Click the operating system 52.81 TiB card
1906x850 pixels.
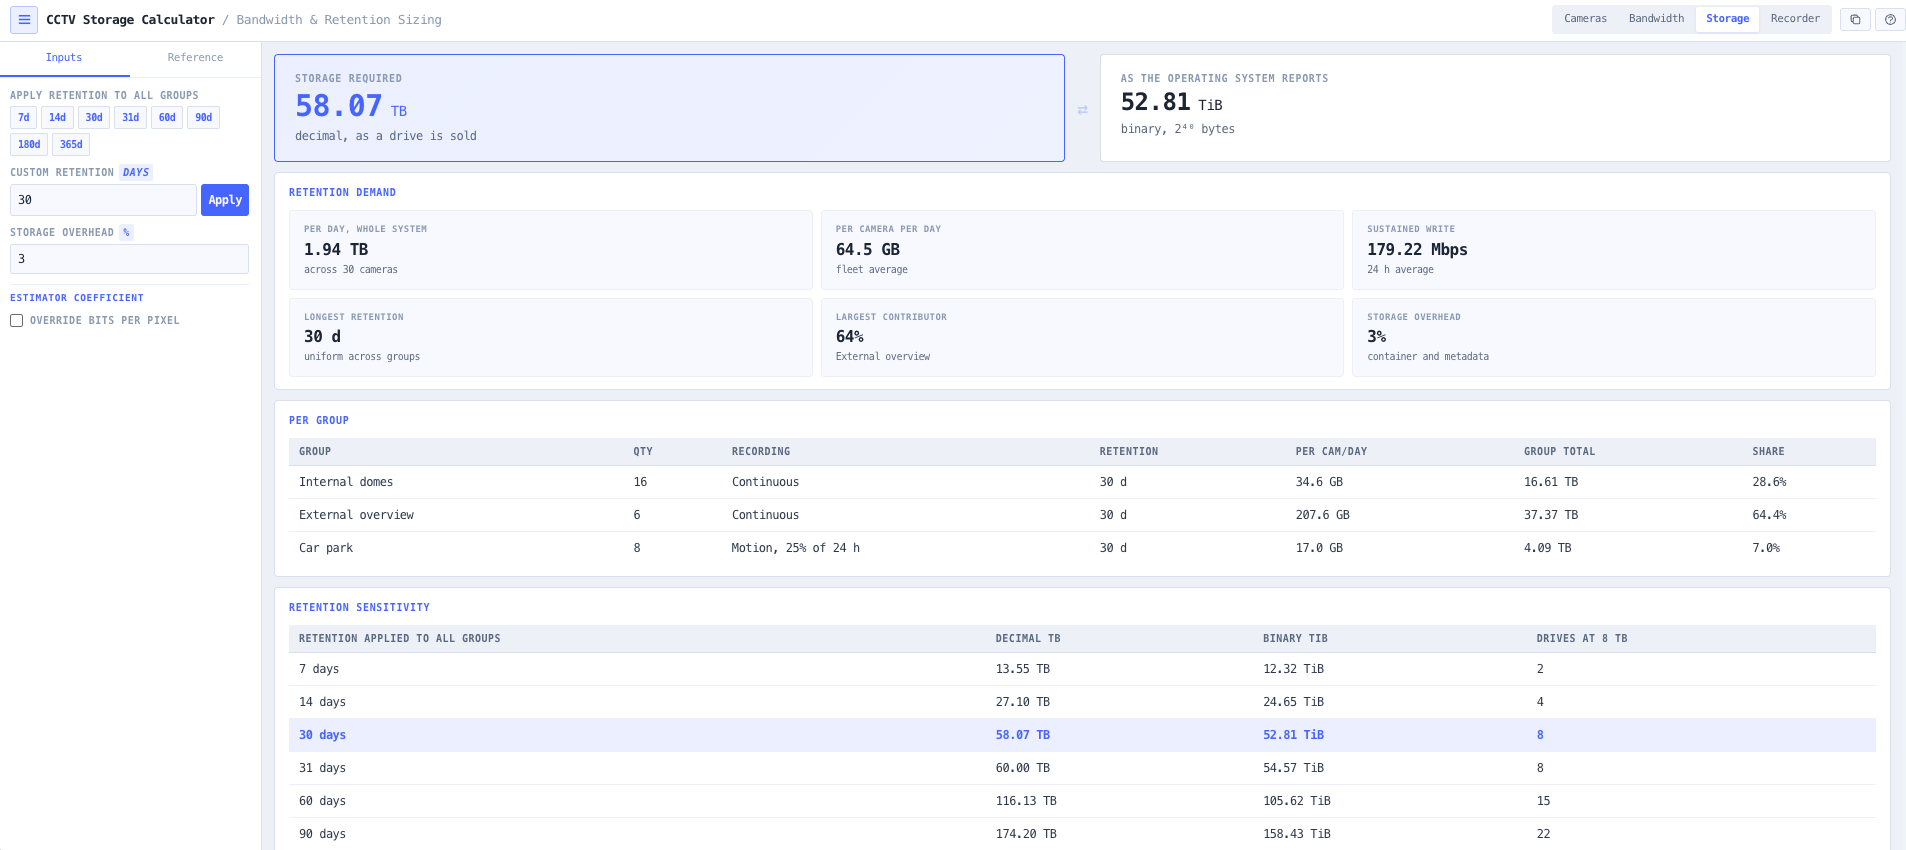pyautogui.click(x=1495, y=108)
